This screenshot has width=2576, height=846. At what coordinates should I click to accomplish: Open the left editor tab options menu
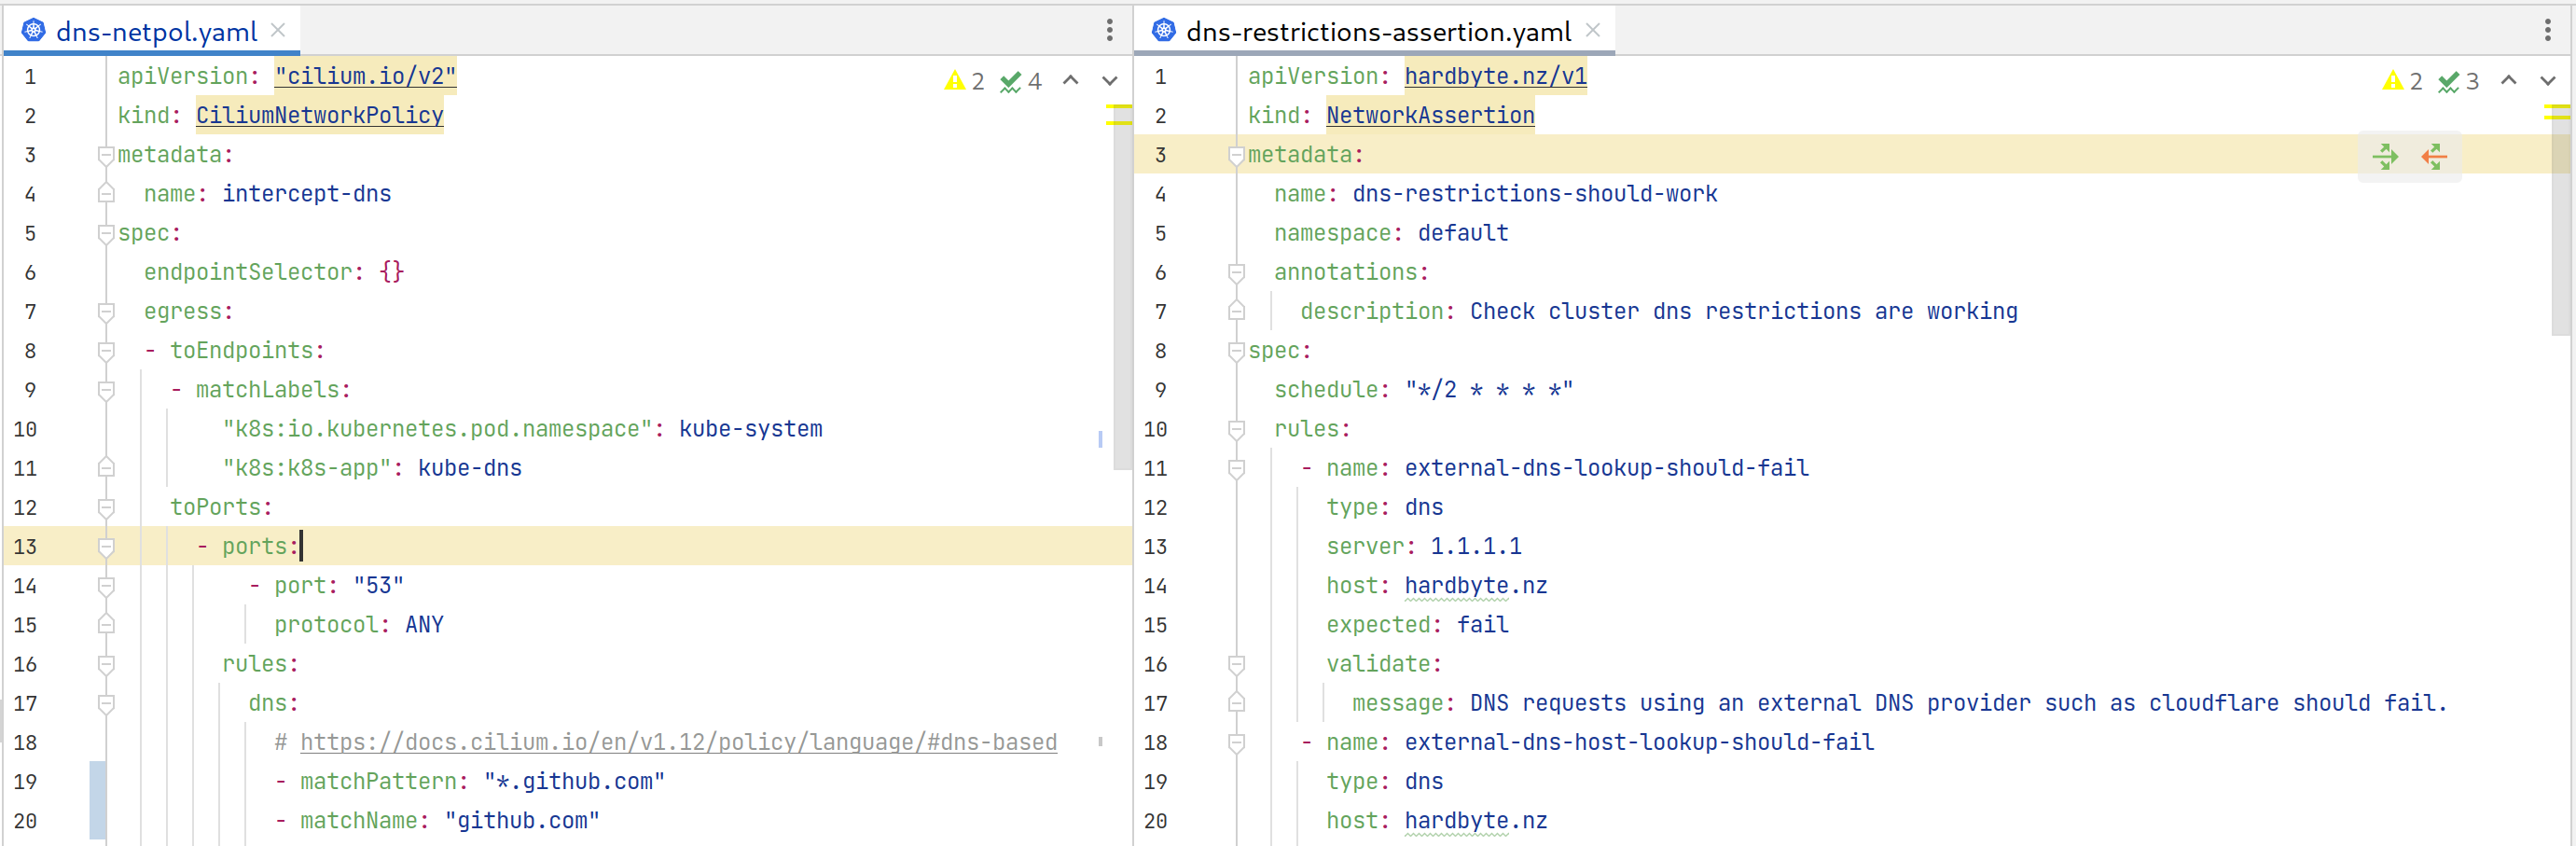(1109, 30)
